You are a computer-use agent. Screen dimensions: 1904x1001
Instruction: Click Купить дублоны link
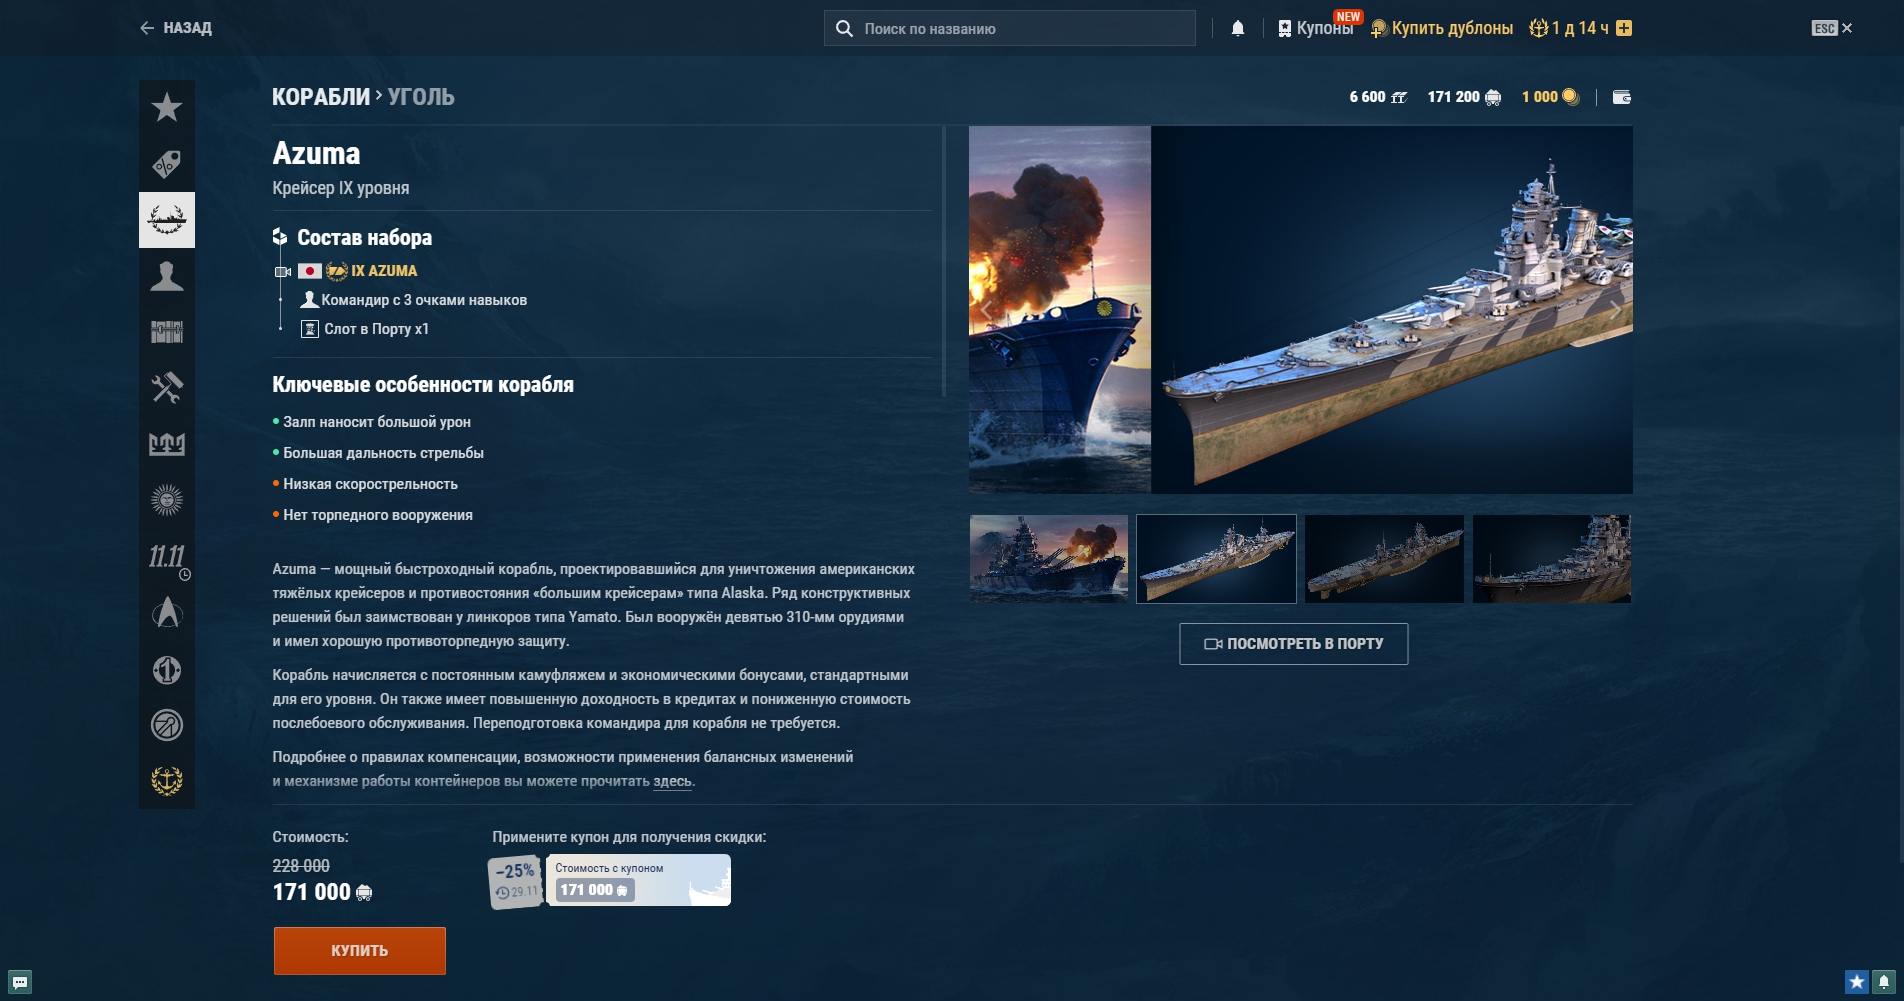pos(1442,28)
